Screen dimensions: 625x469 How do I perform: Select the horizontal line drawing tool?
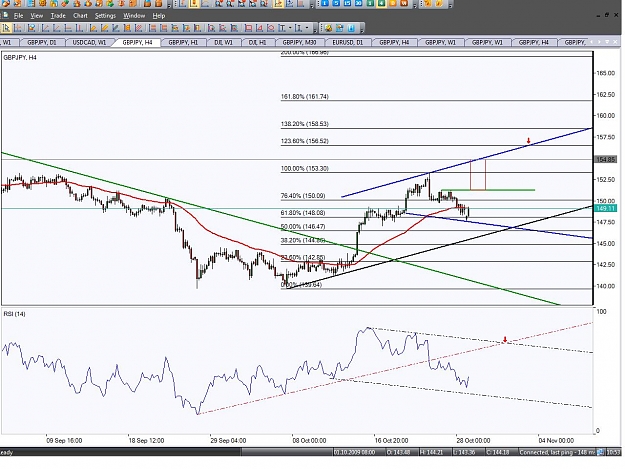coord(68,28)
